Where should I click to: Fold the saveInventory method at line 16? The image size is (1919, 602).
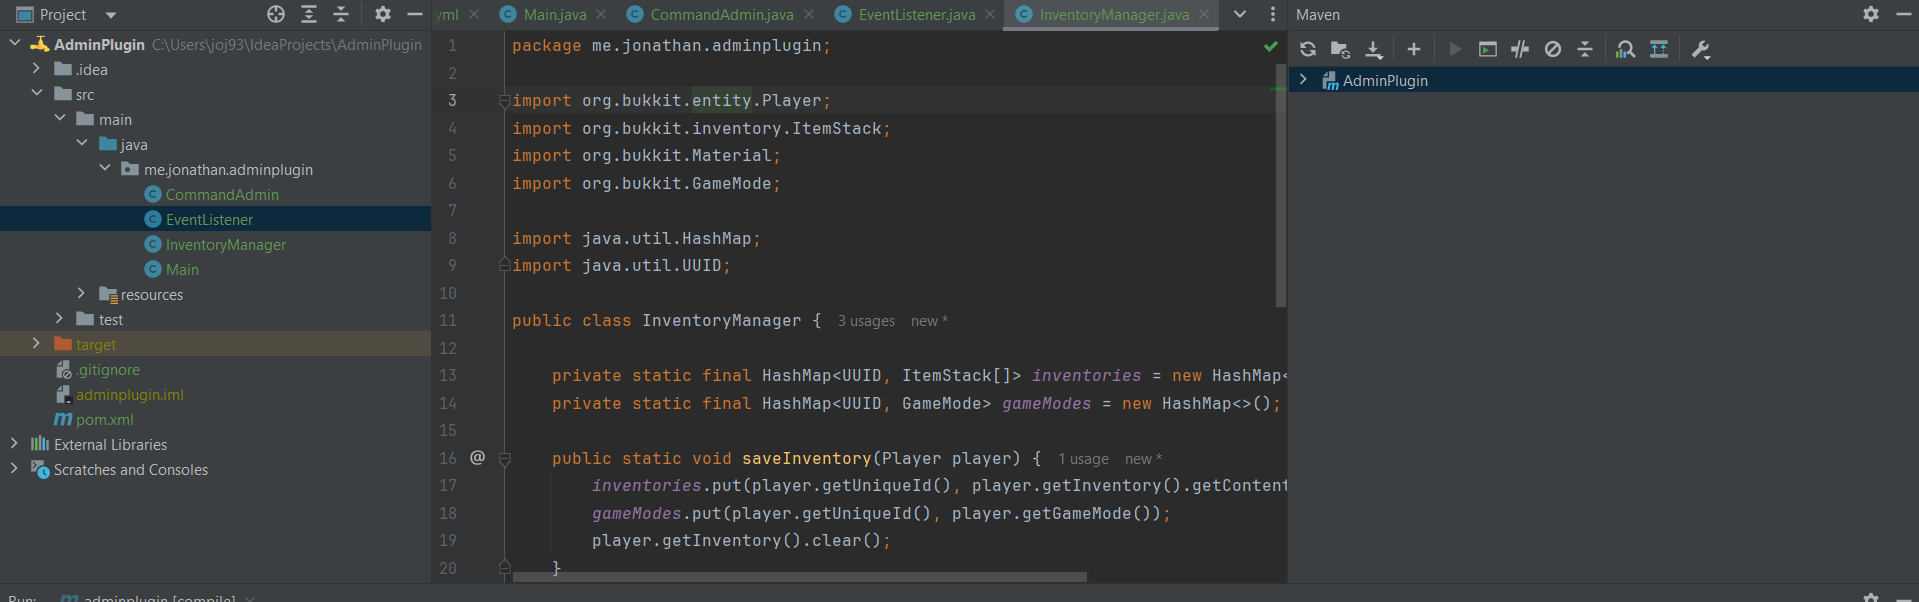click(505, 459)
